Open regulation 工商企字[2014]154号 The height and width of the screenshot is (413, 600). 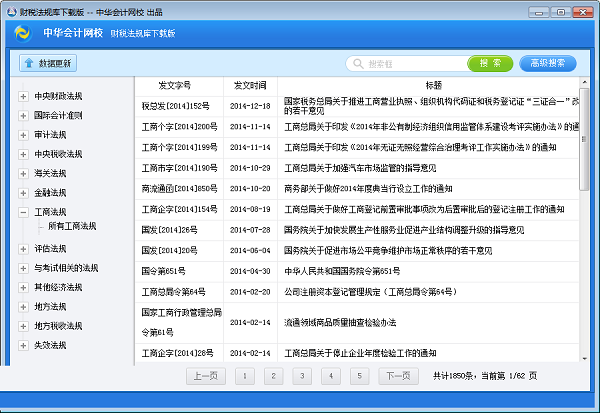[179, 209]
